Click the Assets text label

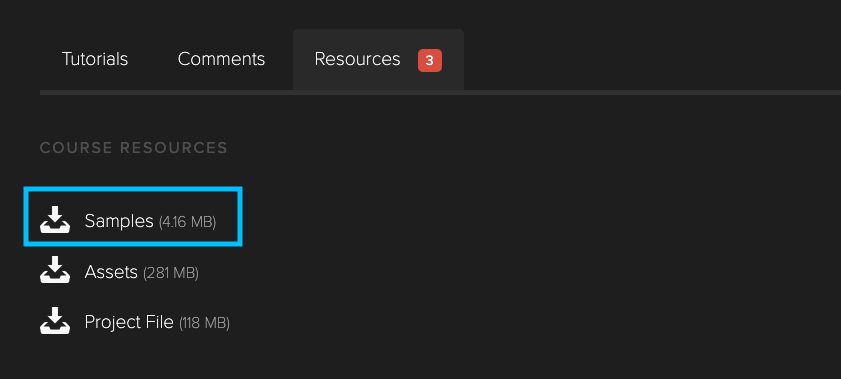[x=111, y=272]
